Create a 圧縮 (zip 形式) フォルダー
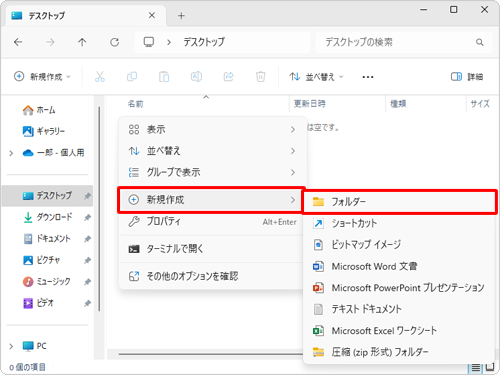The image size is (500, 375). point(399,352)
